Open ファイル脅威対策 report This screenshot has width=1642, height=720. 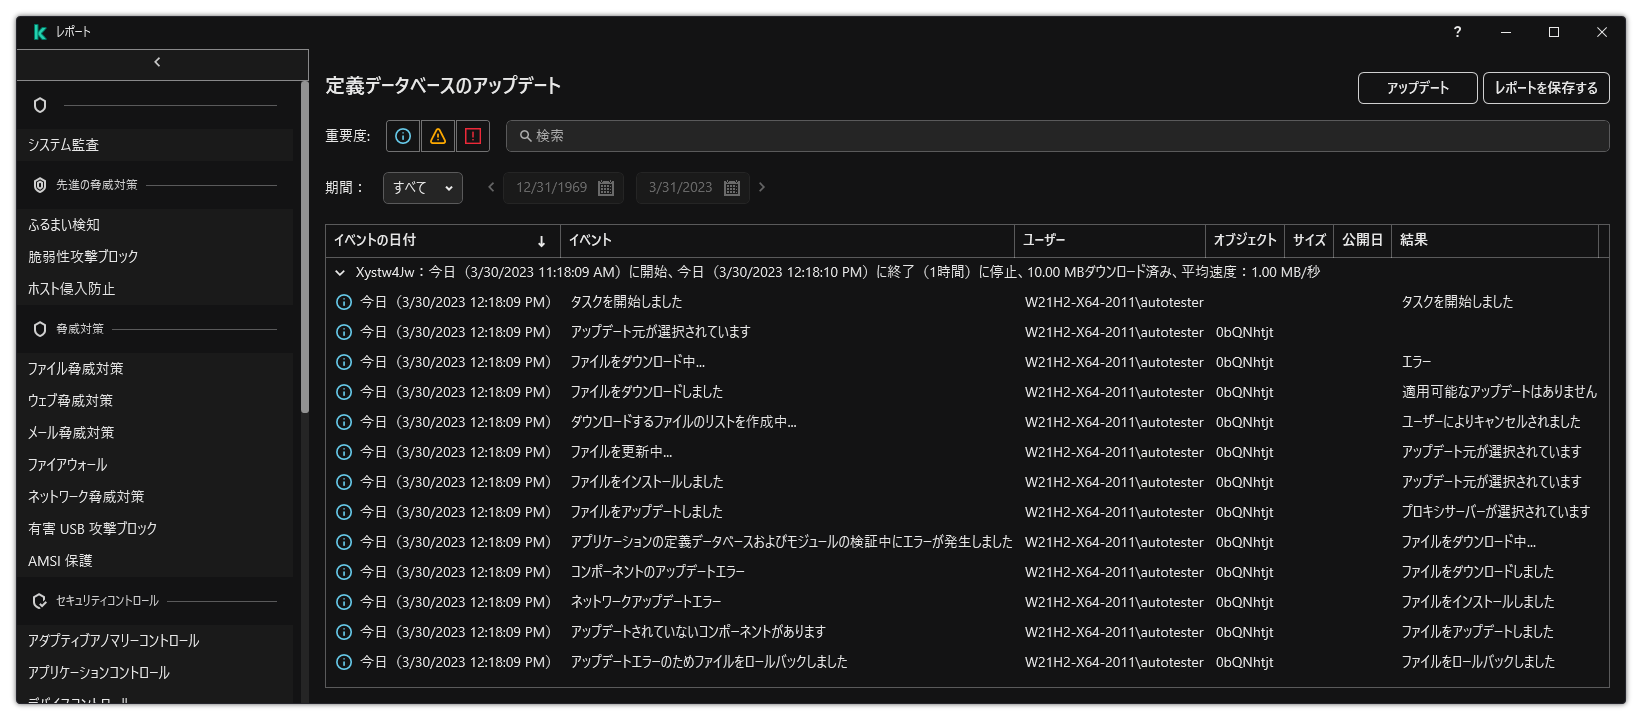tap(155, 369)
